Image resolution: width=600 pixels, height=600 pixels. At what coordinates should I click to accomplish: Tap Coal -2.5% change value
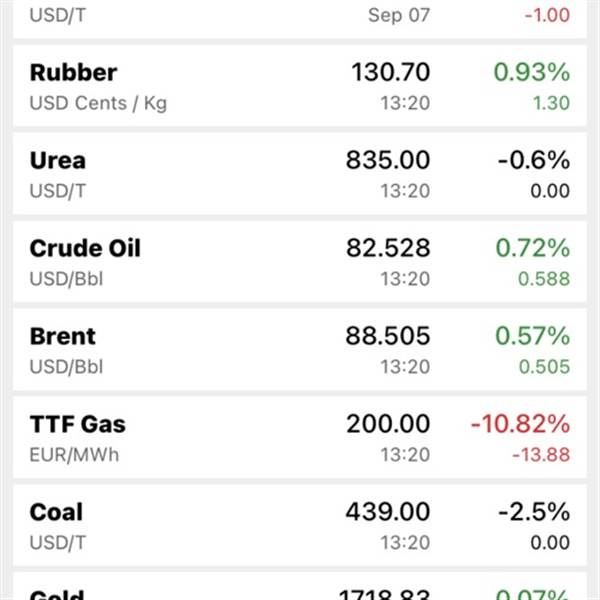point(534,512)
